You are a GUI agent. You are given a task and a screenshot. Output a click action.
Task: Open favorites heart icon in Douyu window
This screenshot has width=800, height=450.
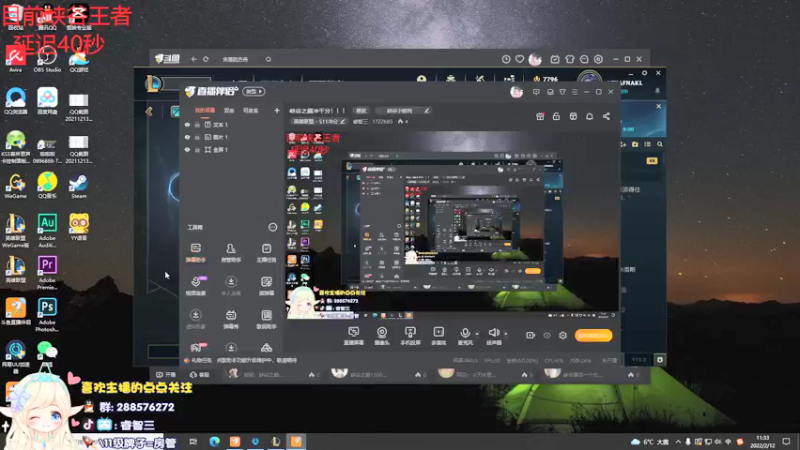519,59
